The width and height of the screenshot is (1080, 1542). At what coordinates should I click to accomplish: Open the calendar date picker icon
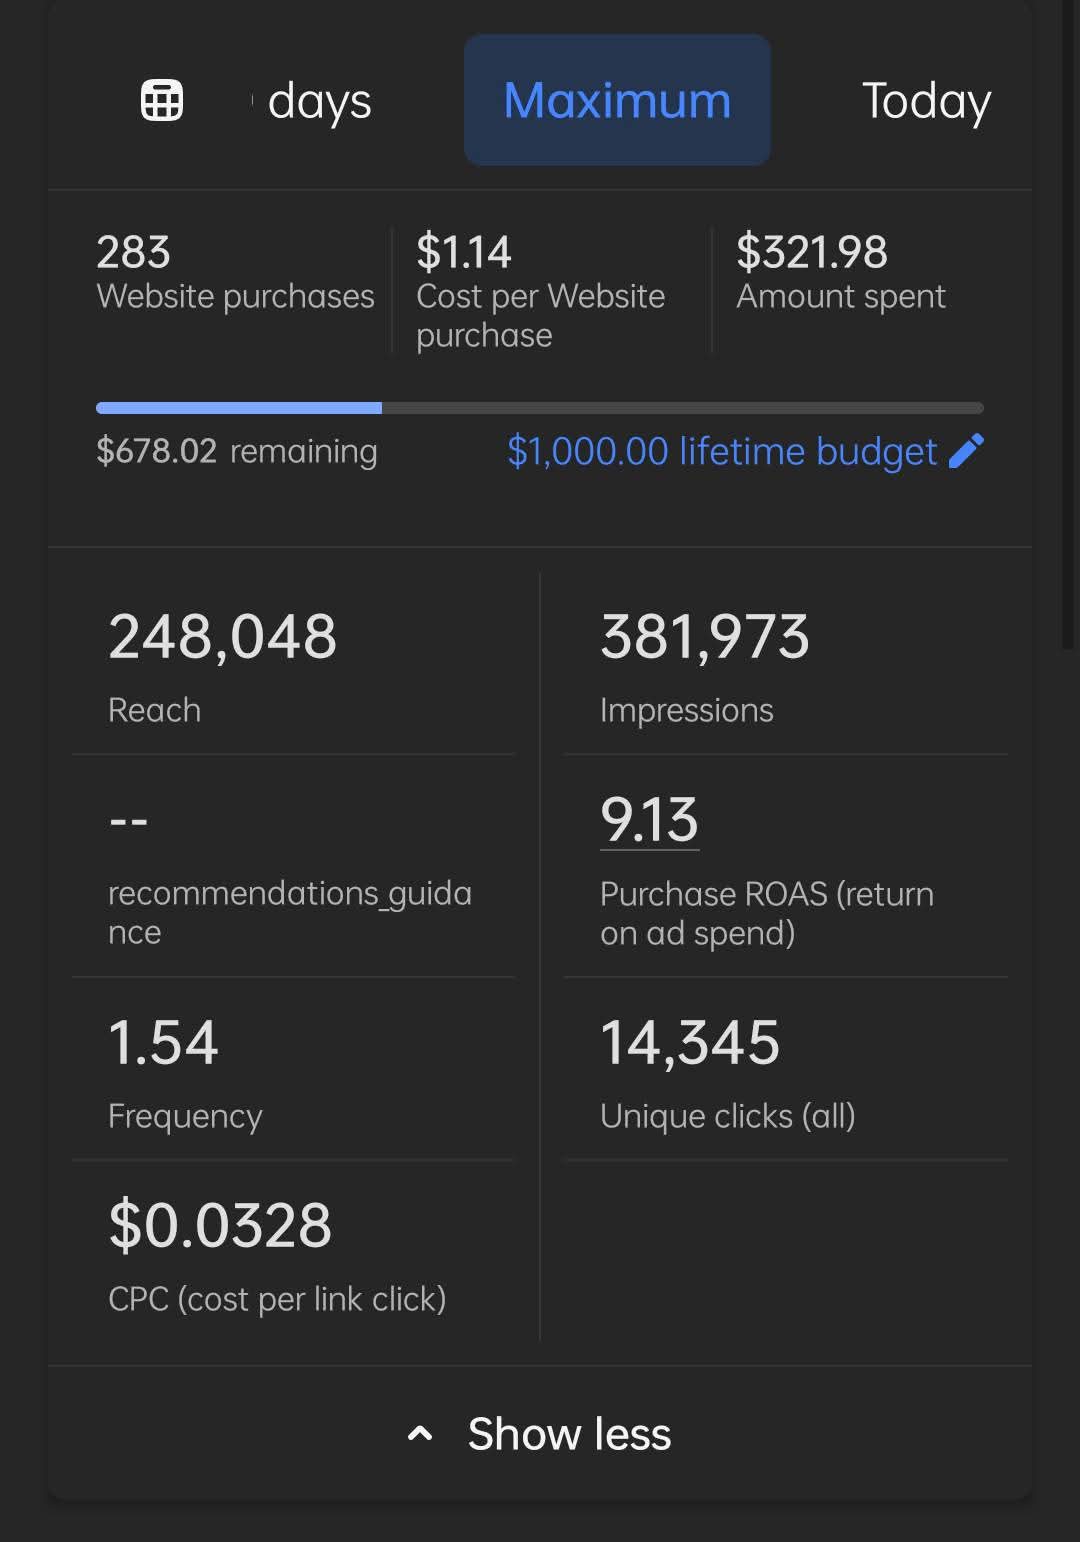(162, 100)
